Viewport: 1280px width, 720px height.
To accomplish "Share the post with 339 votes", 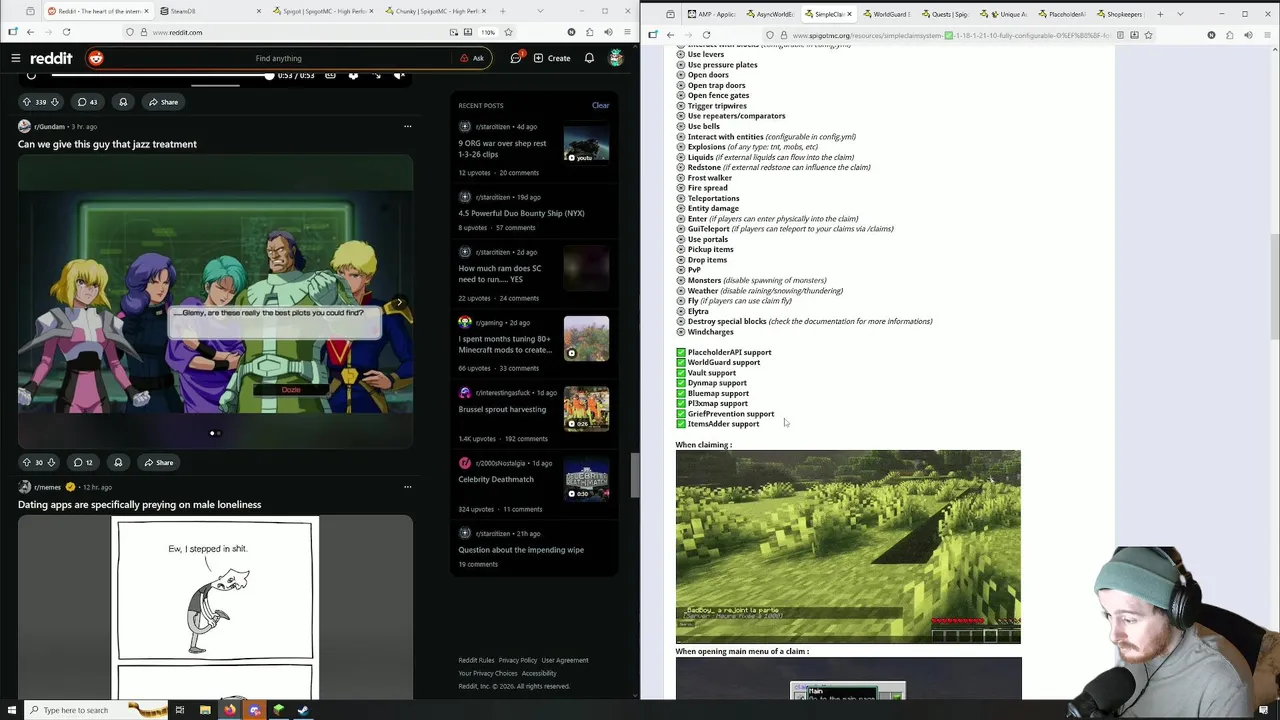I will coord(163,102).
